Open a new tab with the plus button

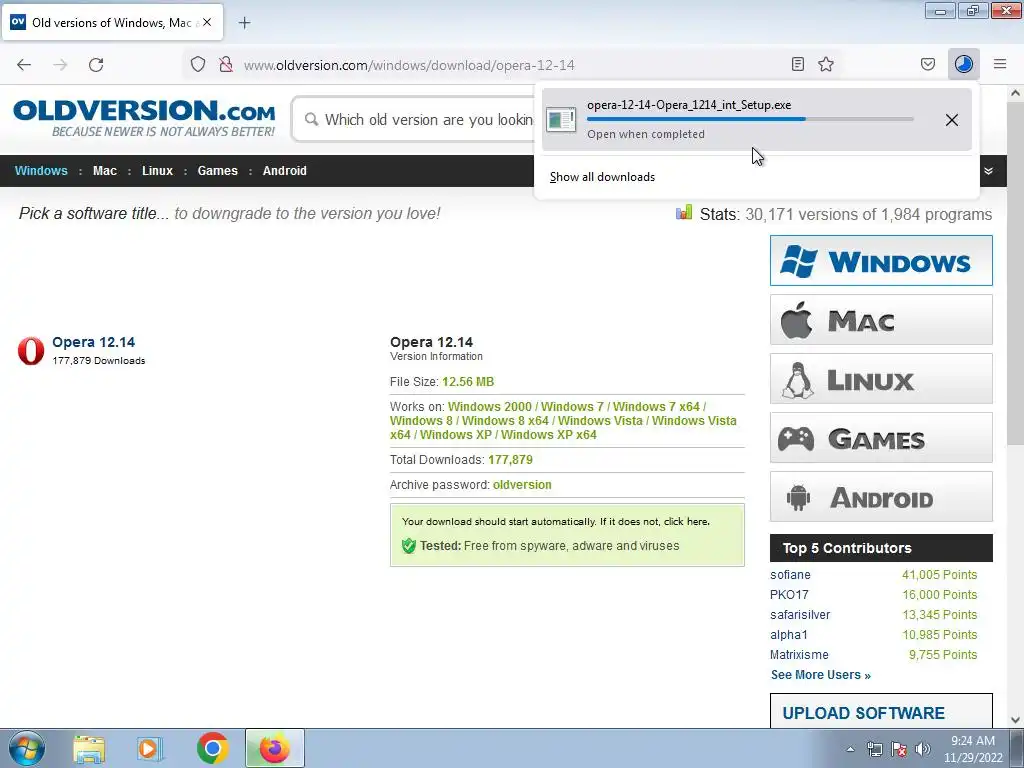[x=244, y=23]
